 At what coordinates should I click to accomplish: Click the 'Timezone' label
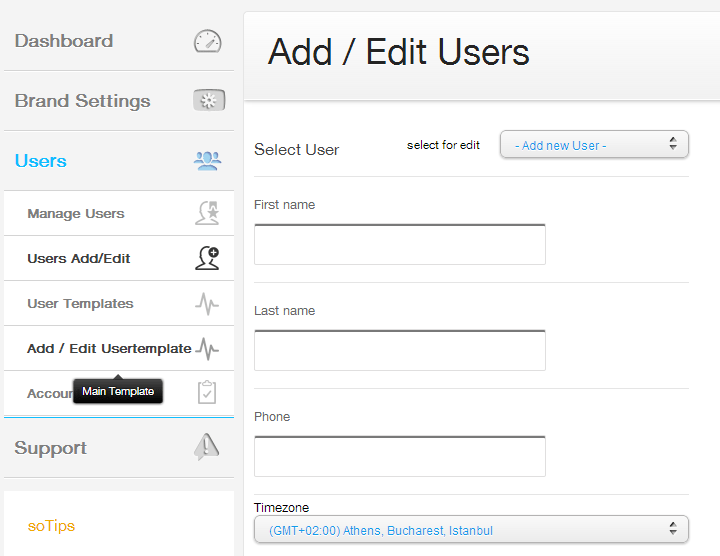pyautogui.click(x=281, y=507)
